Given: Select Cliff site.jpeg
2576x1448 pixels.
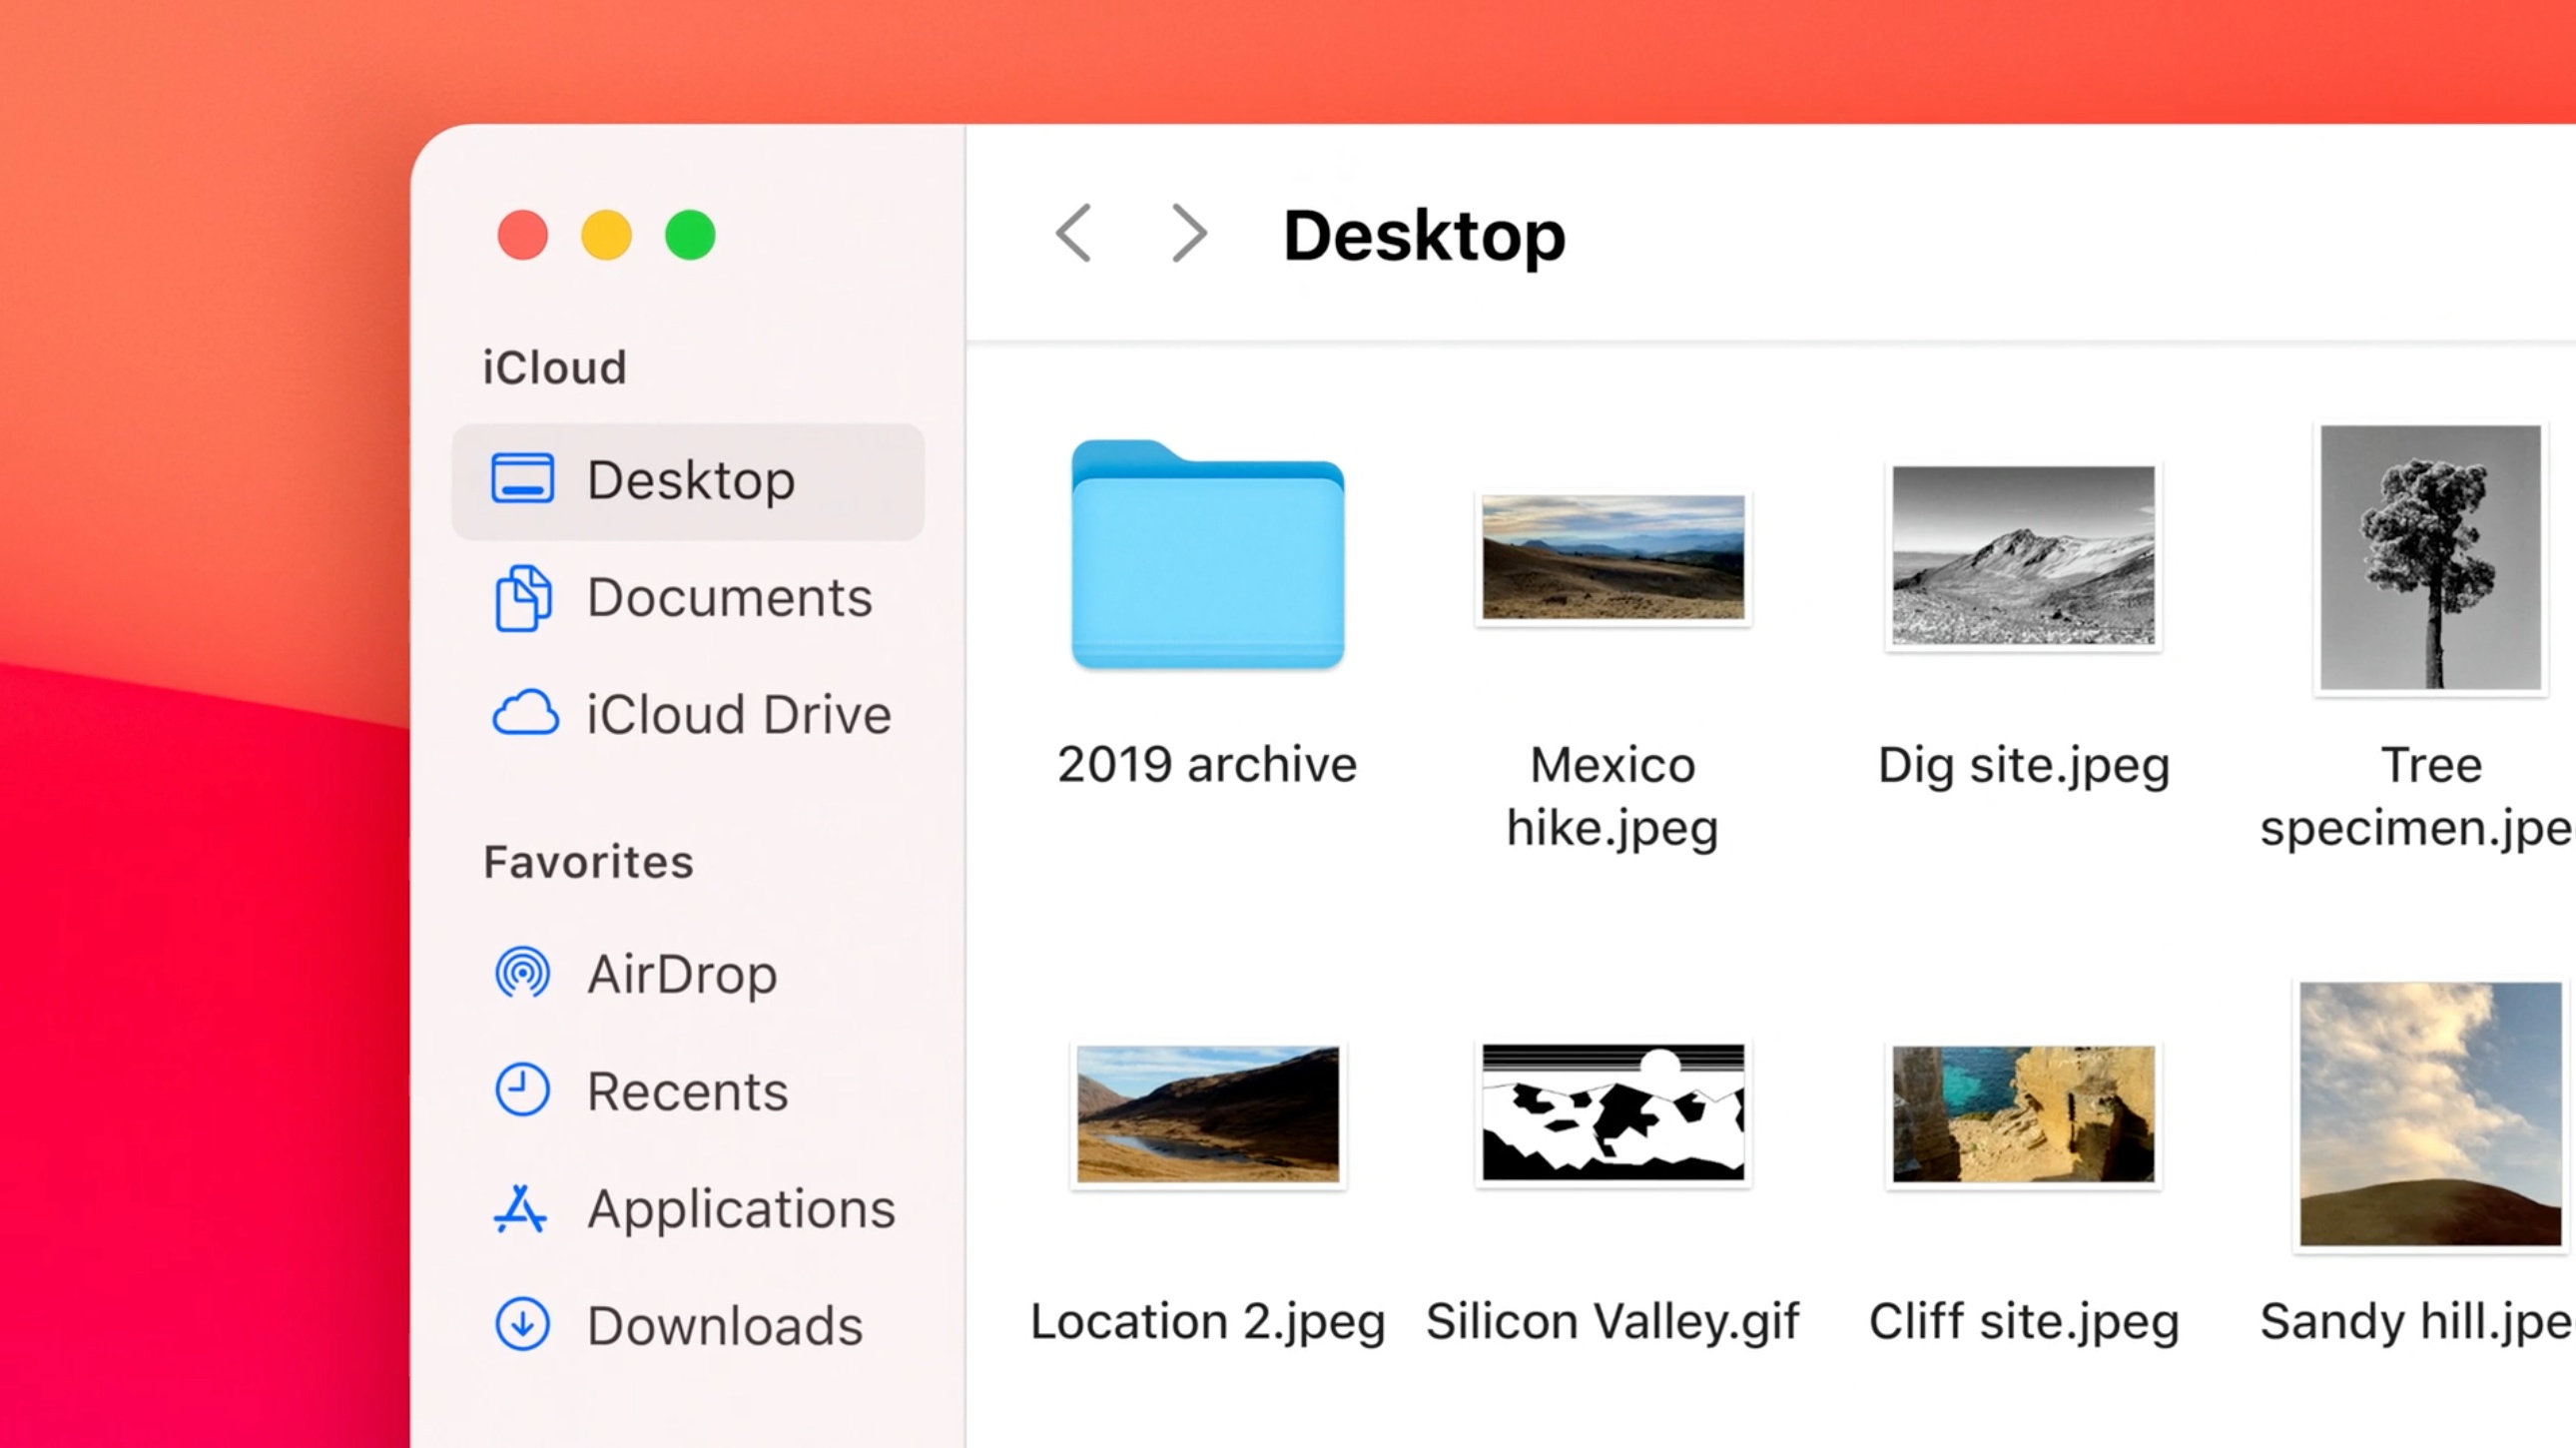Looking at the screenshot, I should click(2022, 1114).
